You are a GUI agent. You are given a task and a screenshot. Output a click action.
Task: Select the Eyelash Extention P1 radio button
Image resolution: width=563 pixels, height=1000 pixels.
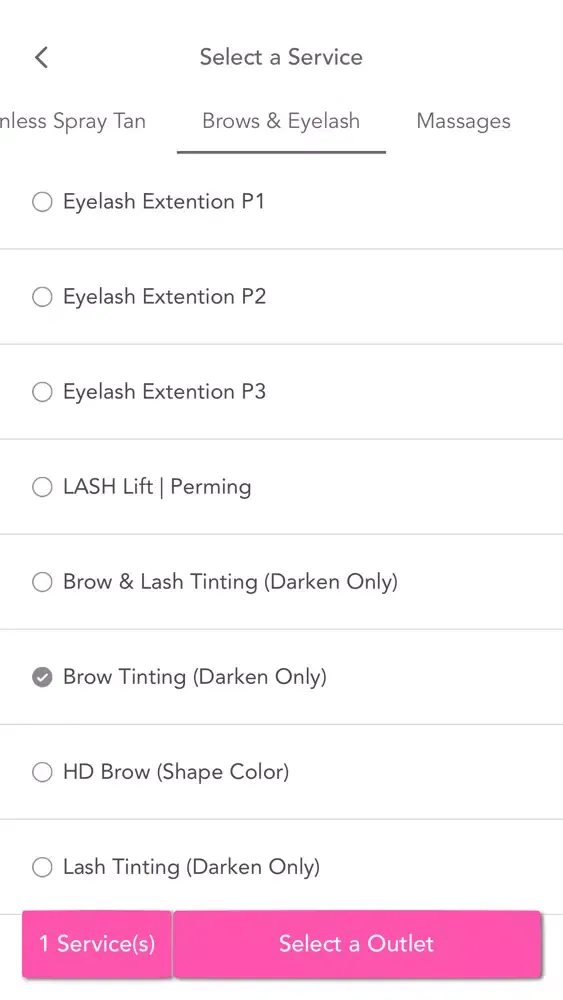(42, 202)
